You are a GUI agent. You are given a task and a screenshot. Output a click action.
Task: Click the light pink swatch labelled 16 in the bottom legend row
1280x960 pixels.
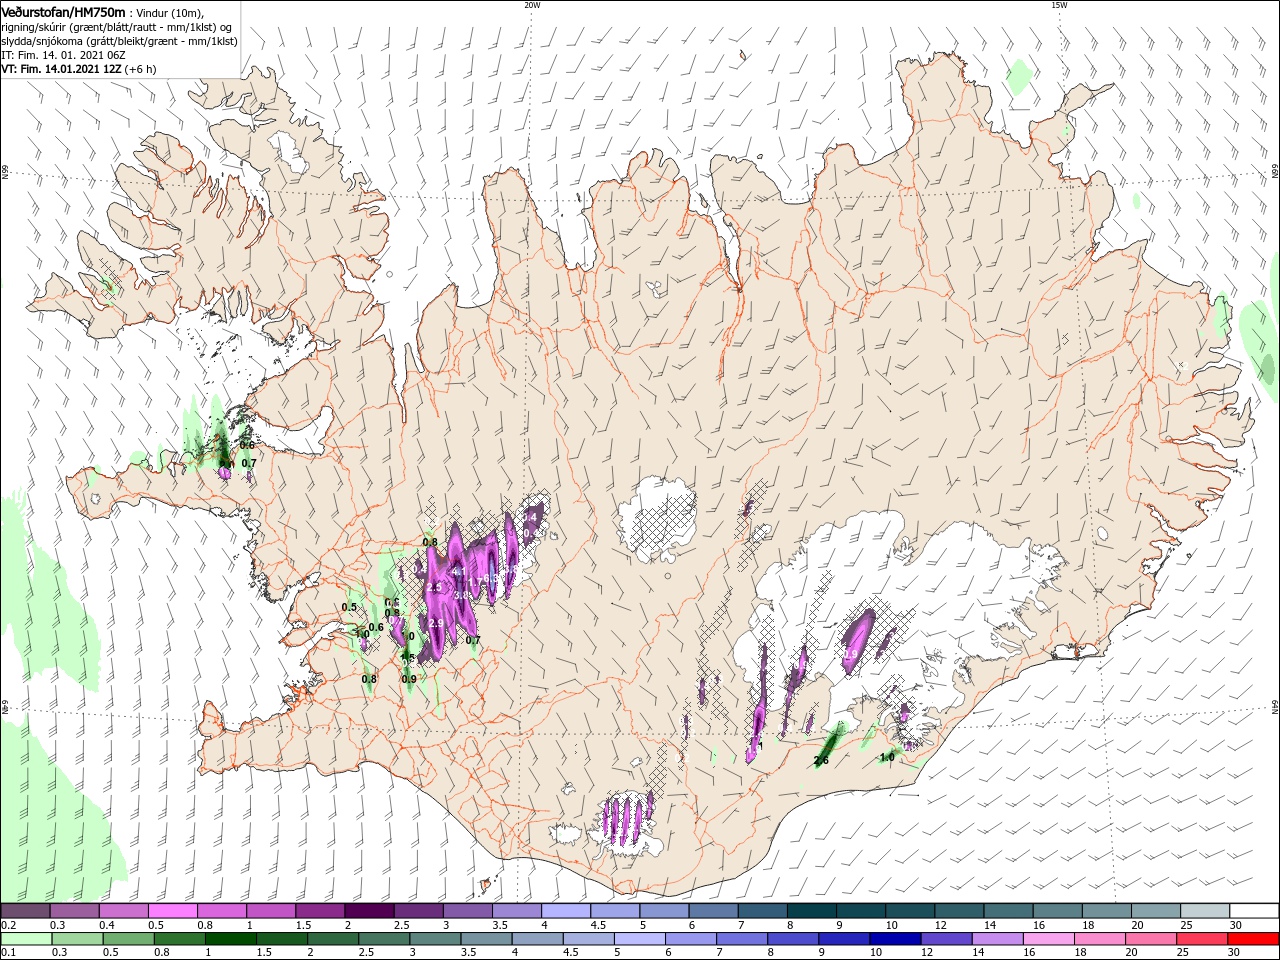1048,939
